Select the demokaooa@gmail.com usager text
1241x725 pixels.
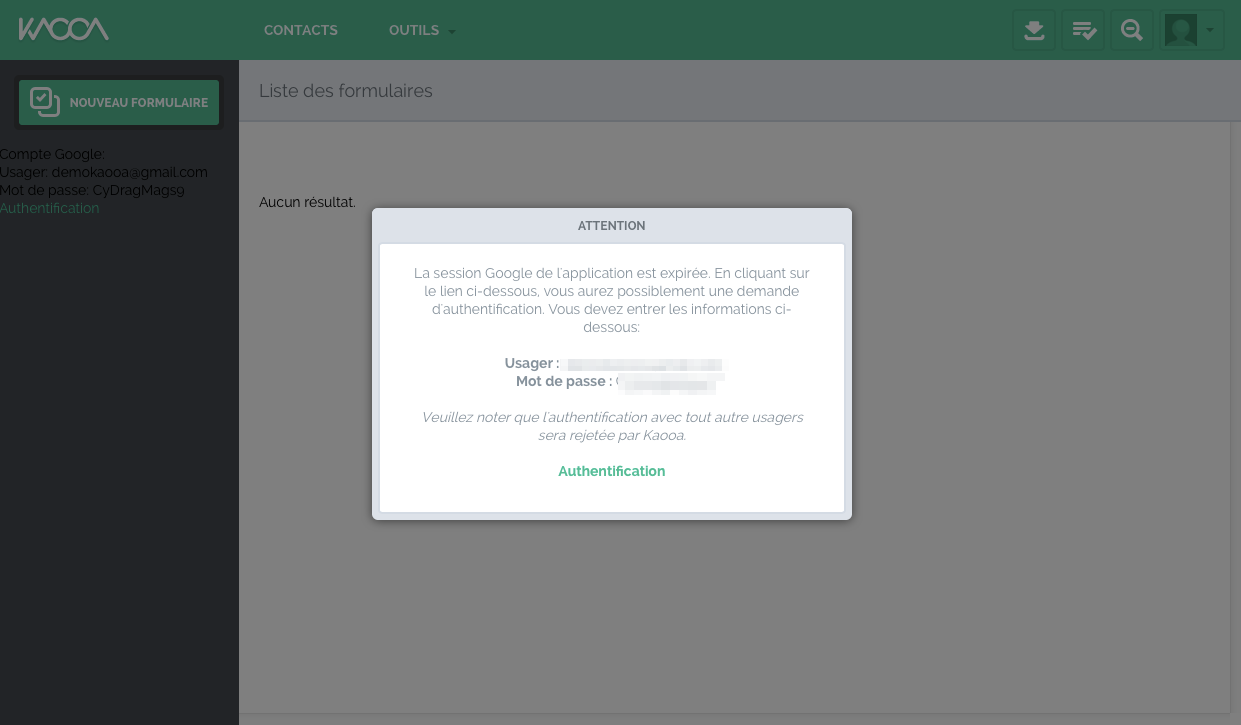pos(130,172)
